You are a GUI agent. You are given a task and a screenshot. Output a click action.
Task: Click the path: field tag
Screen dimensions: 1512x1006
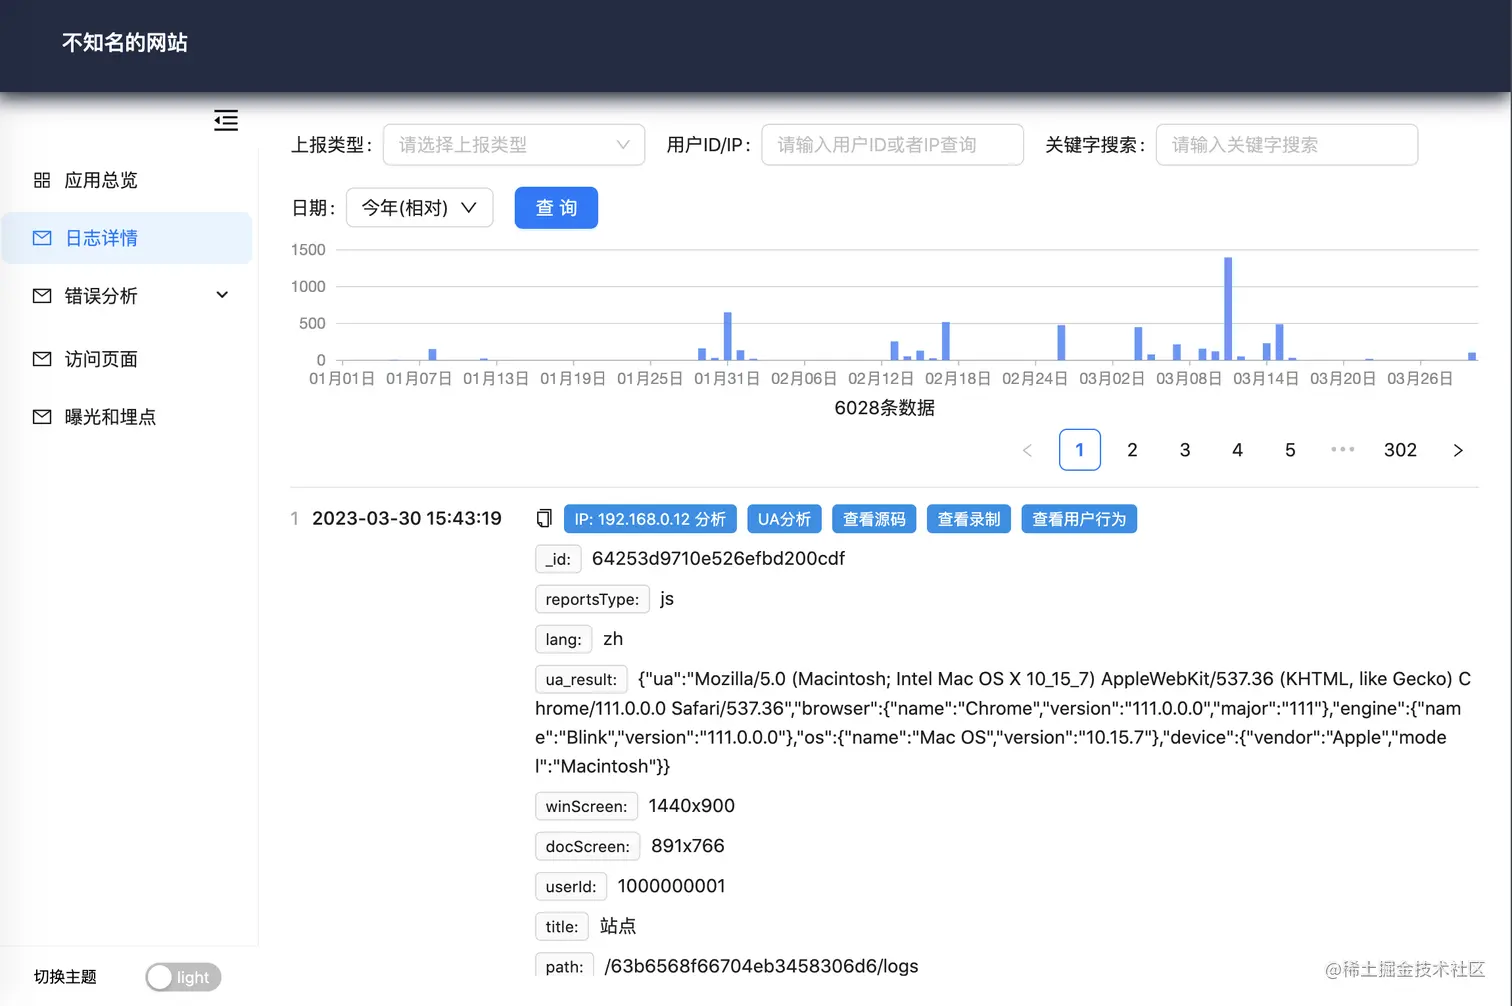564,966
